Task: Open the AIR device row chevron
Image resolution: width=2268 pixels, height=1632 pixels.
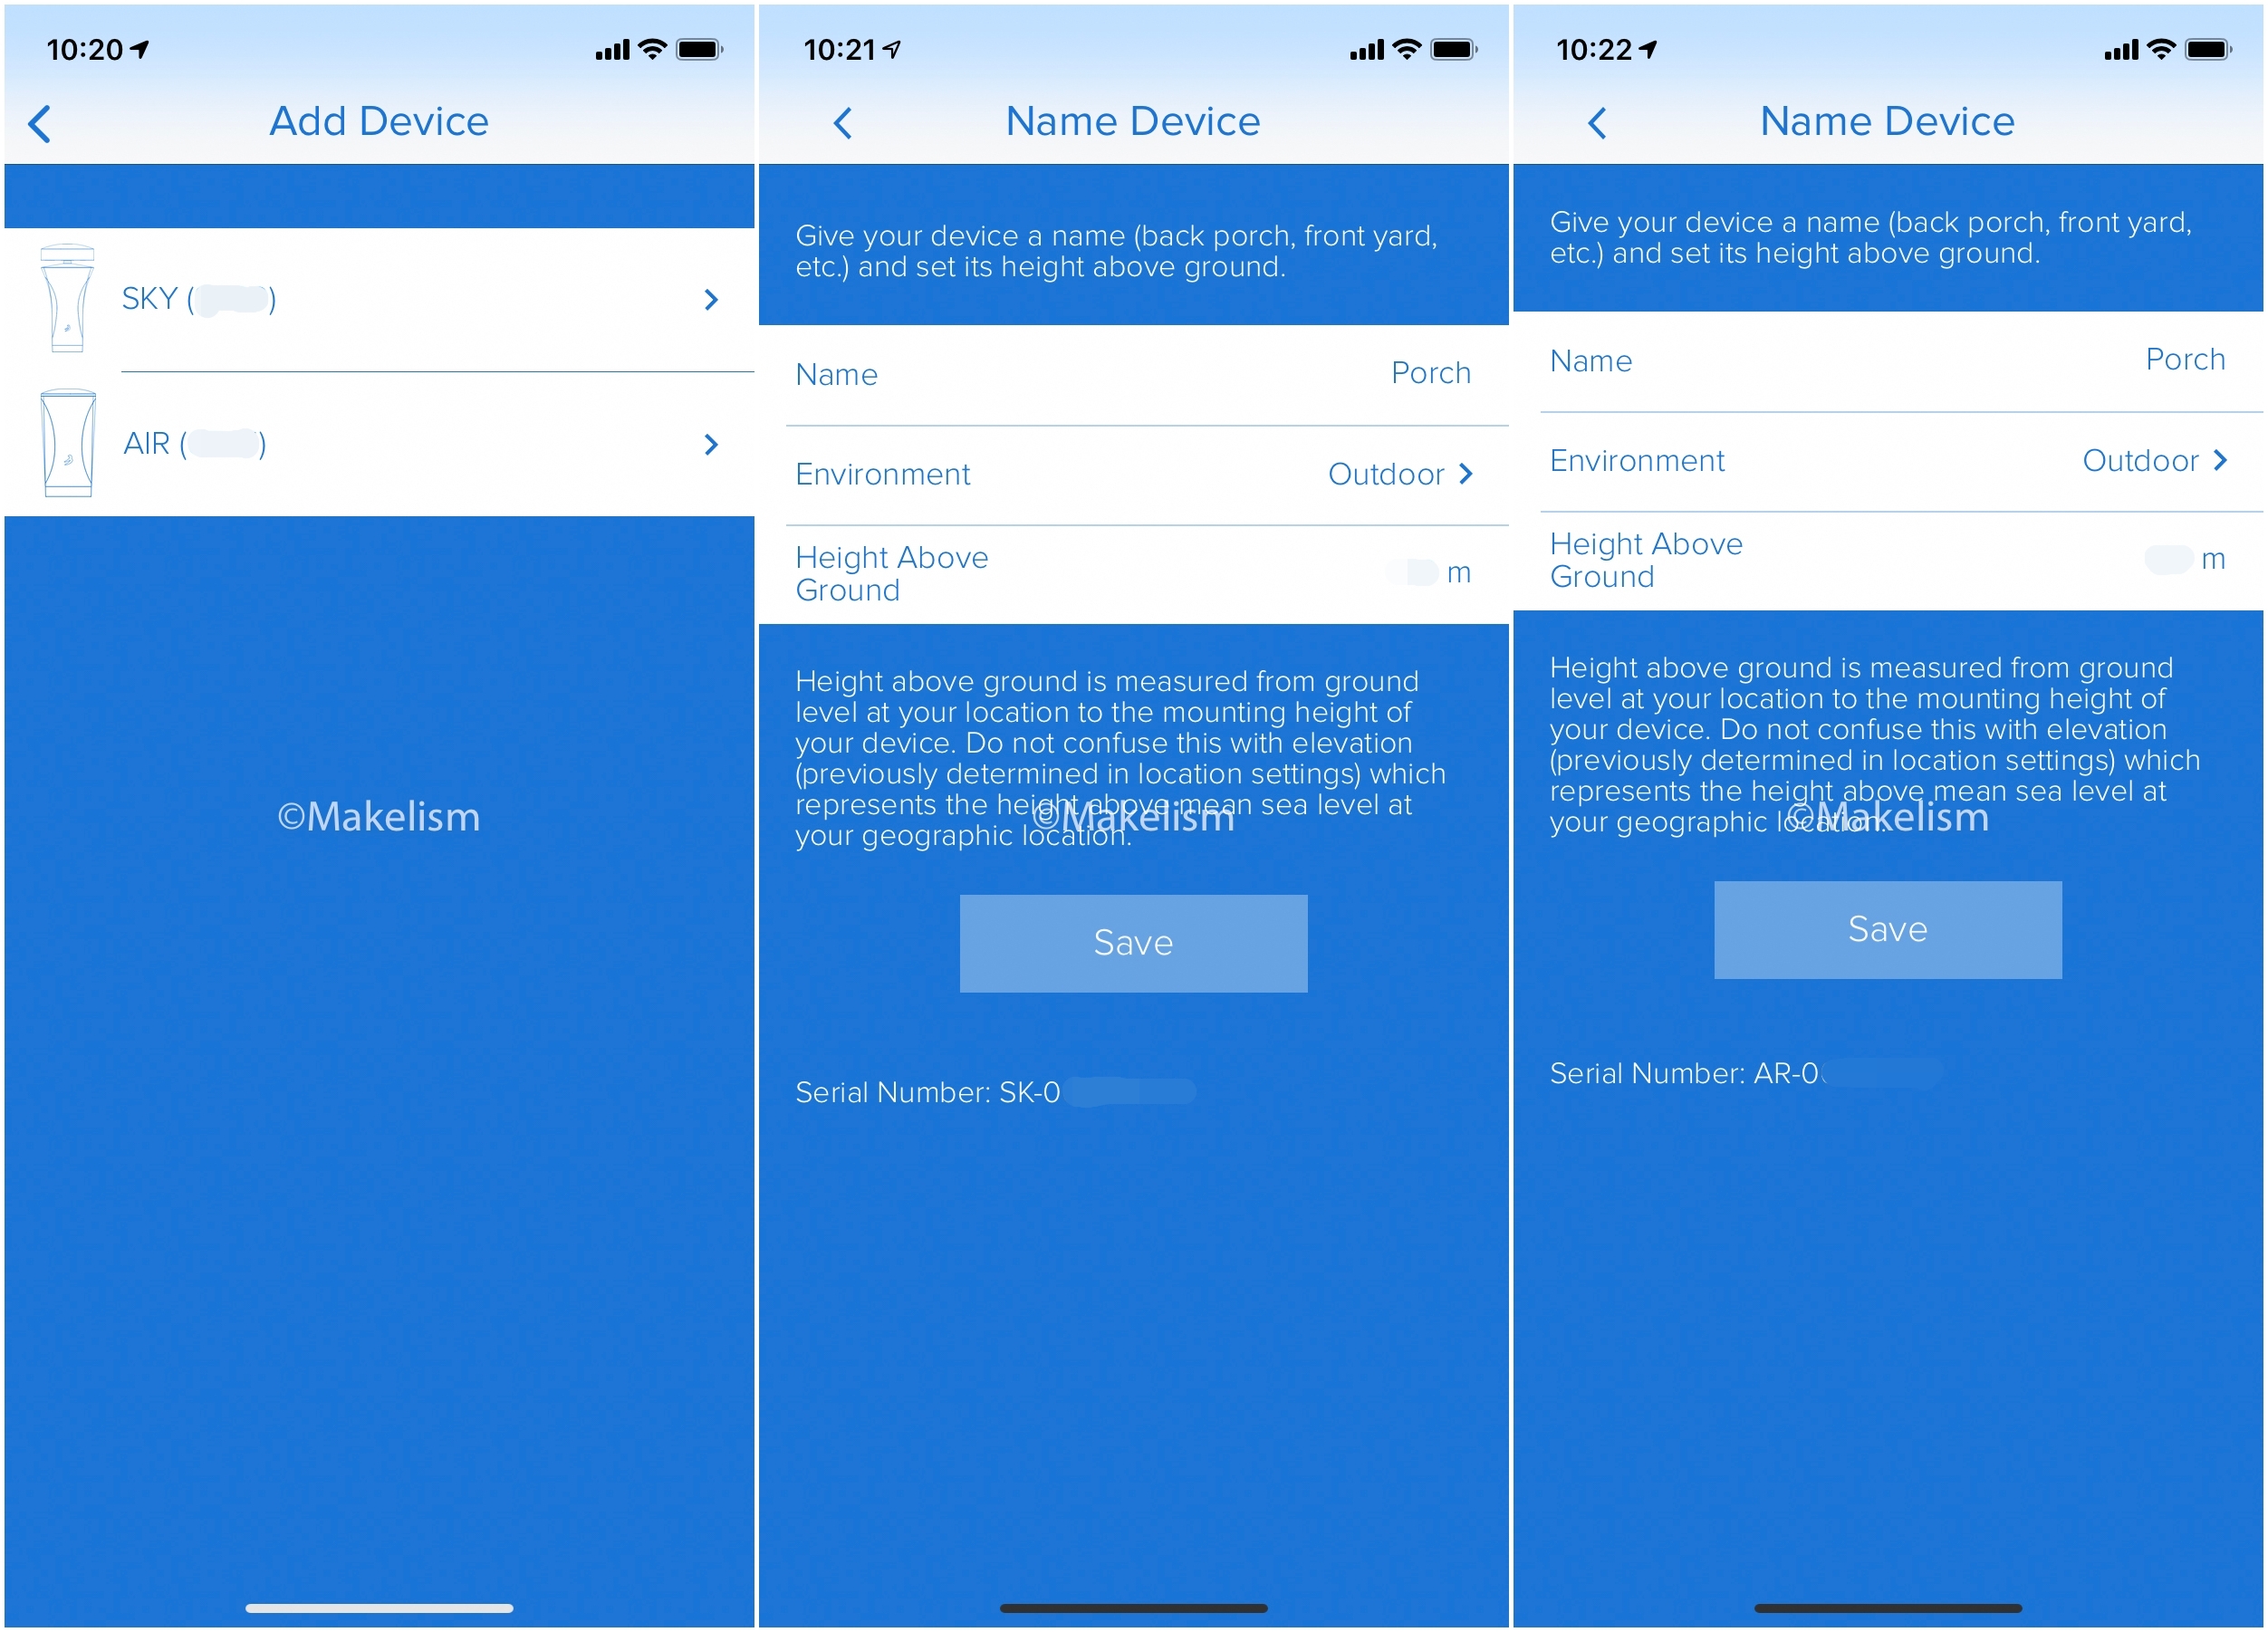Action: 711,444
